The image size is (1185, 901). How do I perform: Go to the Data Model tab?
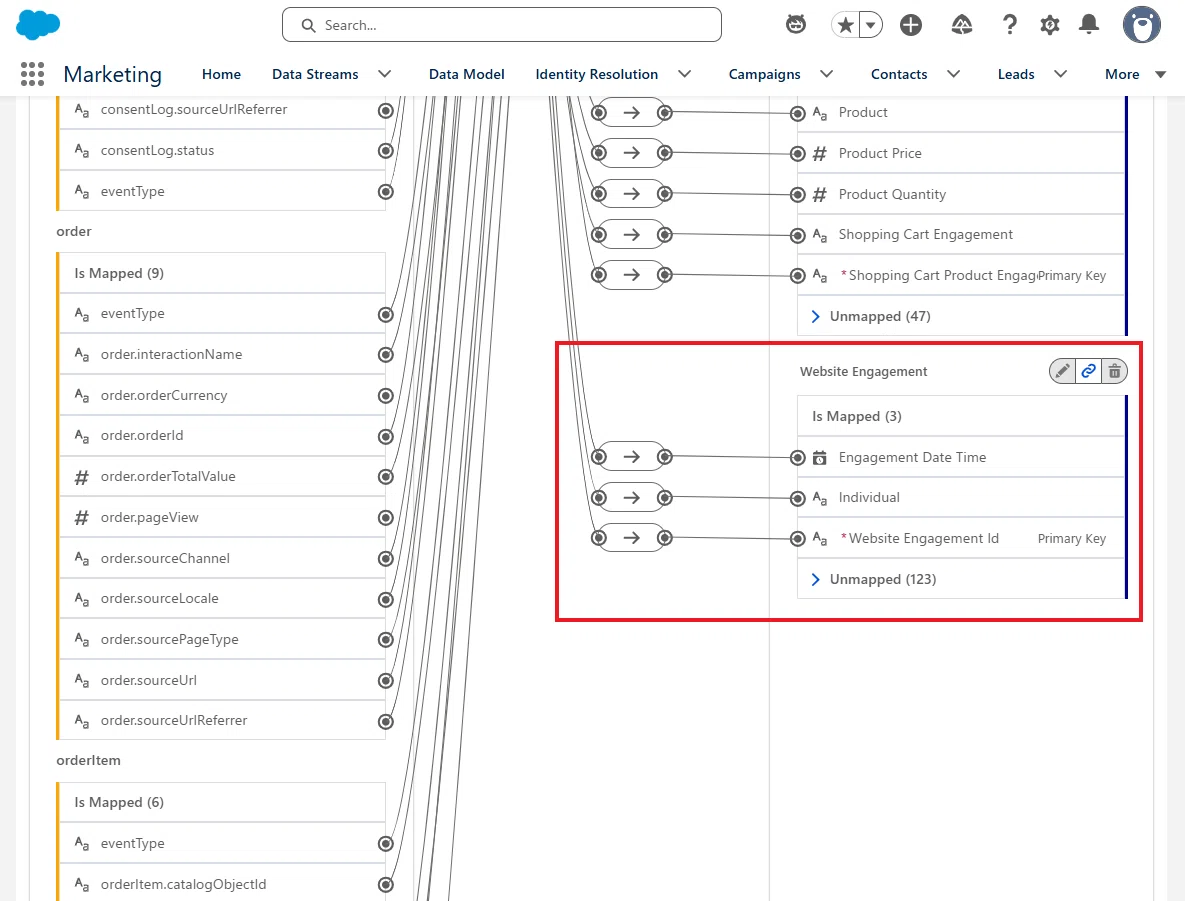click(466, 74)
